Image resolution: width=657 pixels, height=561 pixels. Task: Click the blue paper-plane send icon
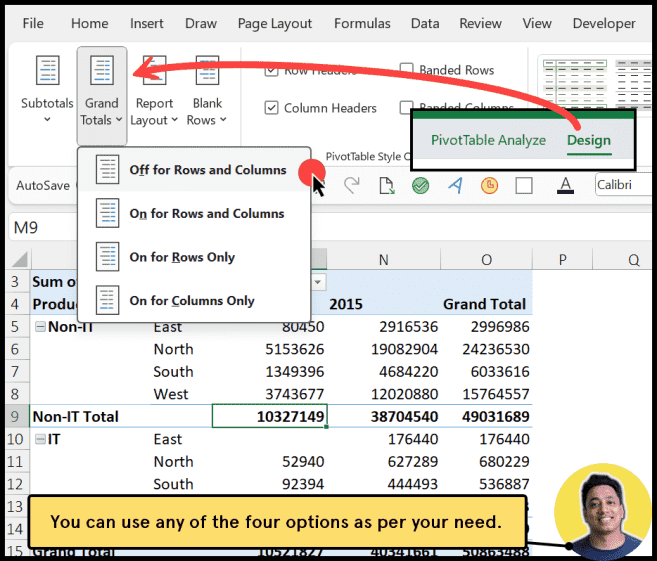tap(455, 185)
